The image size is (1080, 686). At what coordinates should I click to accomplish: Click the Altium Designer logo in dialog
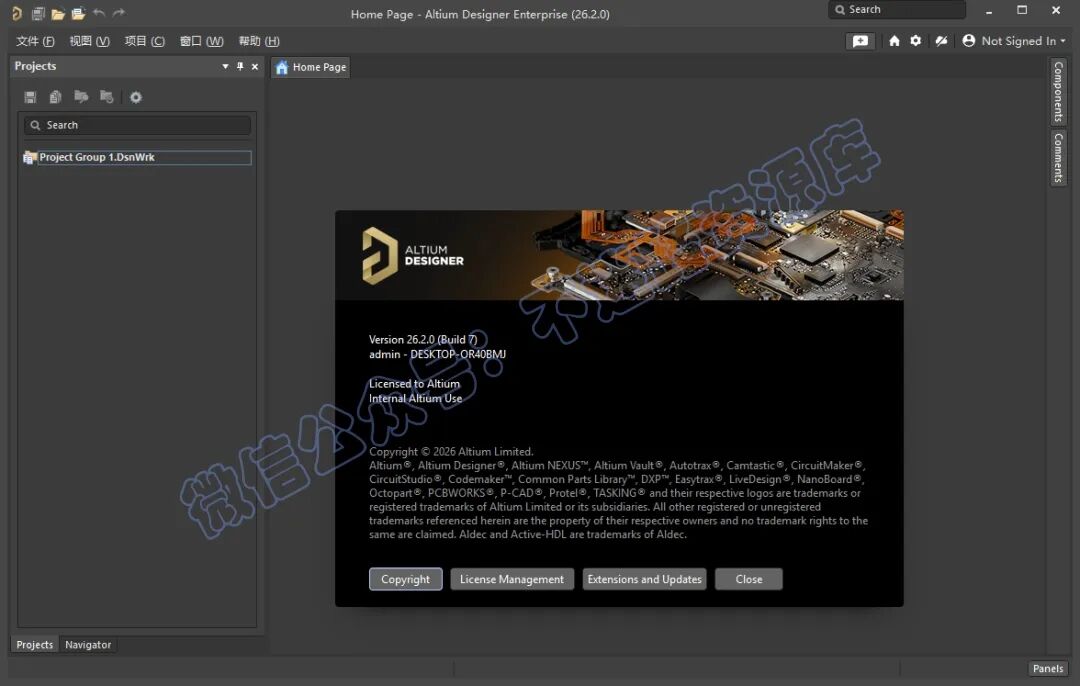click(x=413, y=256)
